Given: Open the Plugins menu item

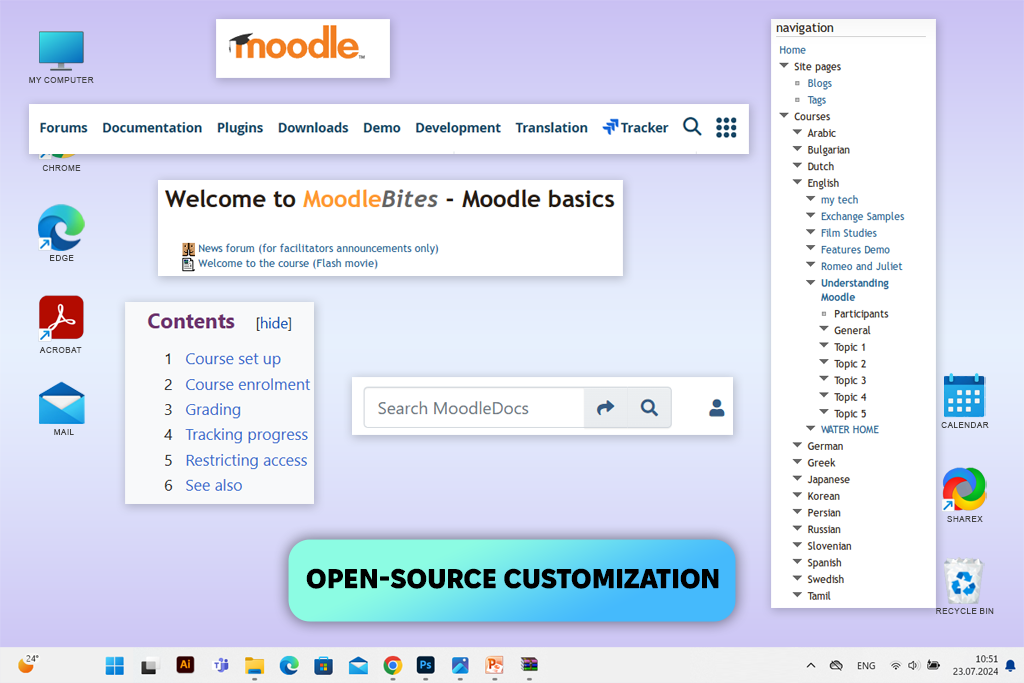Looking at the screenshot, I should [x=240, y=128].
